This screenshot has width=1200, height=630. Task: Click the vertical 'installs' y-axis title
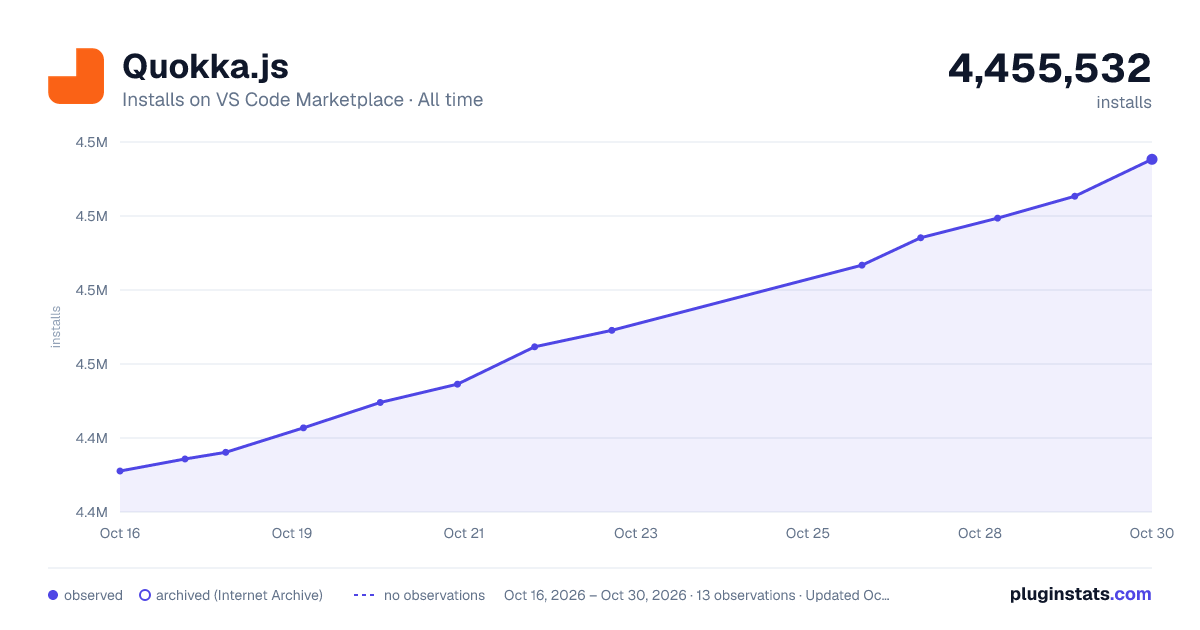tap(56, 327)
